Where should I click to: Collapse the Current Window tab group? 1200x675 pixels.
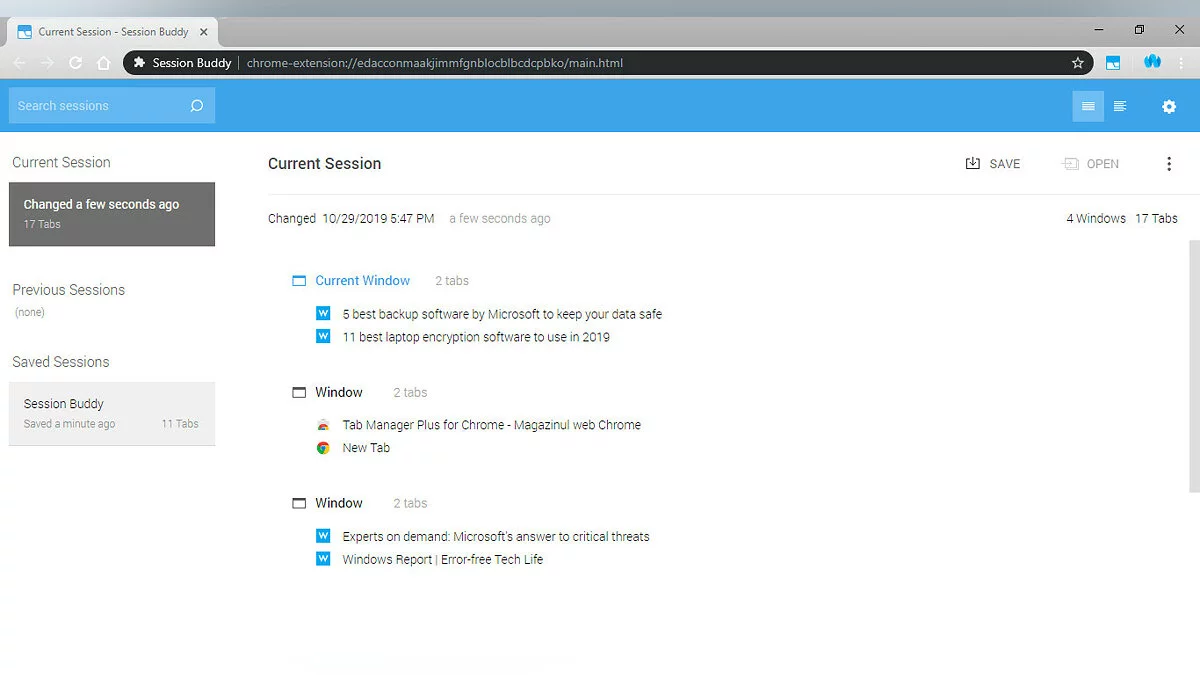tap(362, 281)
